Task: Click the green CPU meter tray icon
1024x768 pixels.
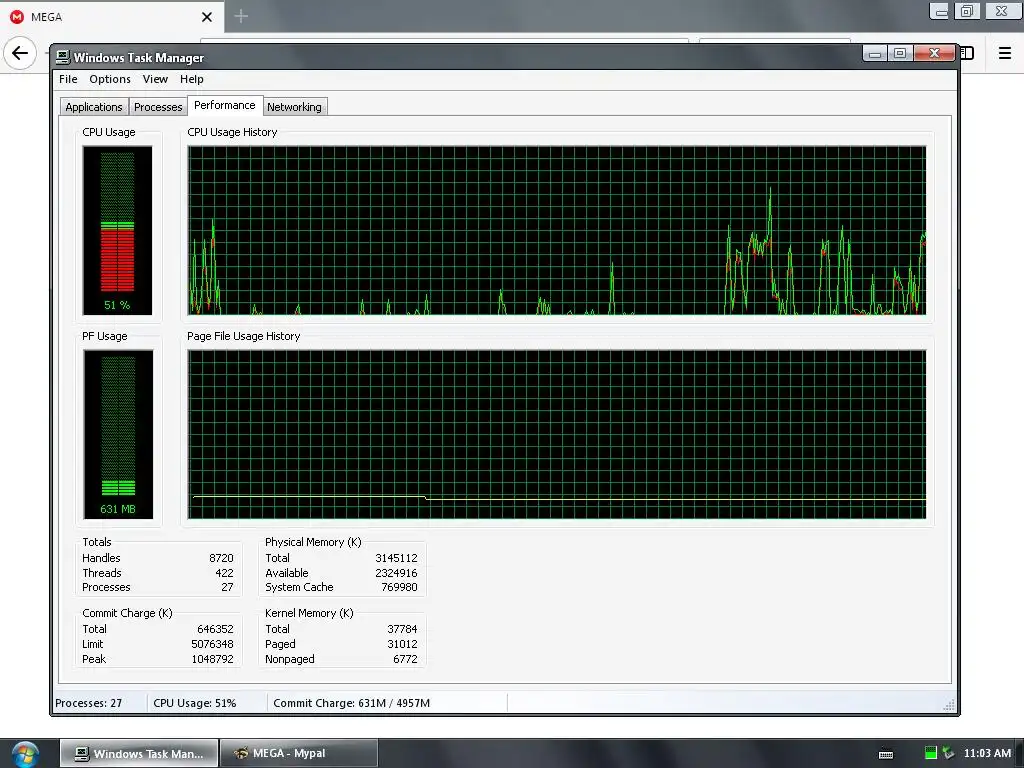Action: pyautogui.click(x=931, y=753)
